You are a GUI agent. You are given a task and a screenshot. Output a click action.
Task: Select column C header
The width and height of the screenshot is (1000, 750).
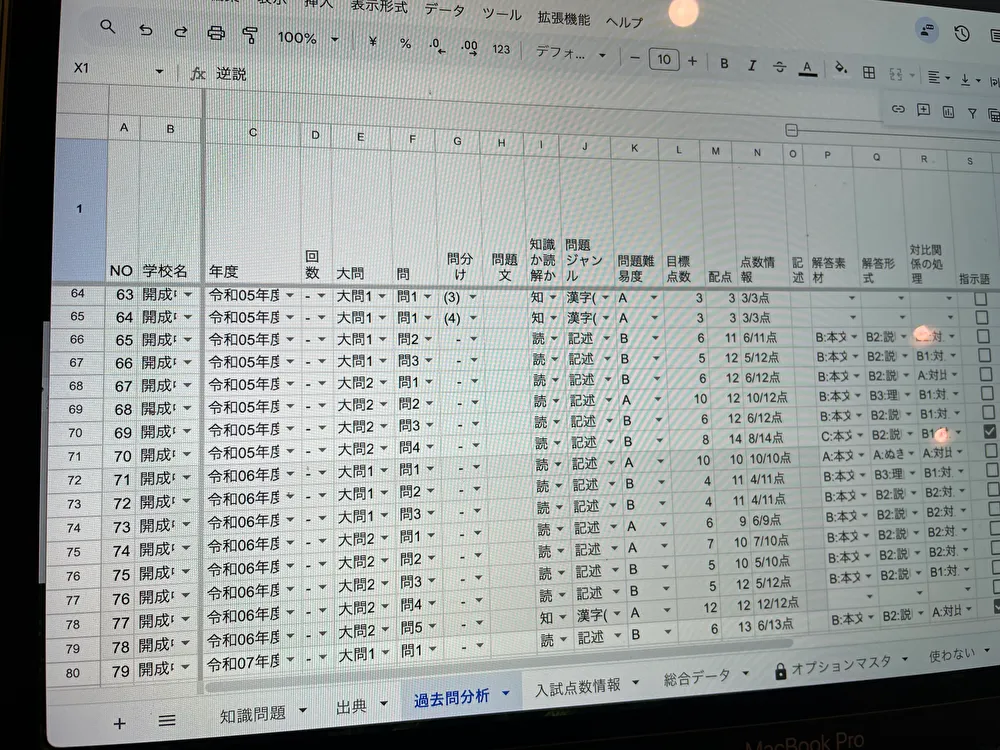[x=253, y=133]
